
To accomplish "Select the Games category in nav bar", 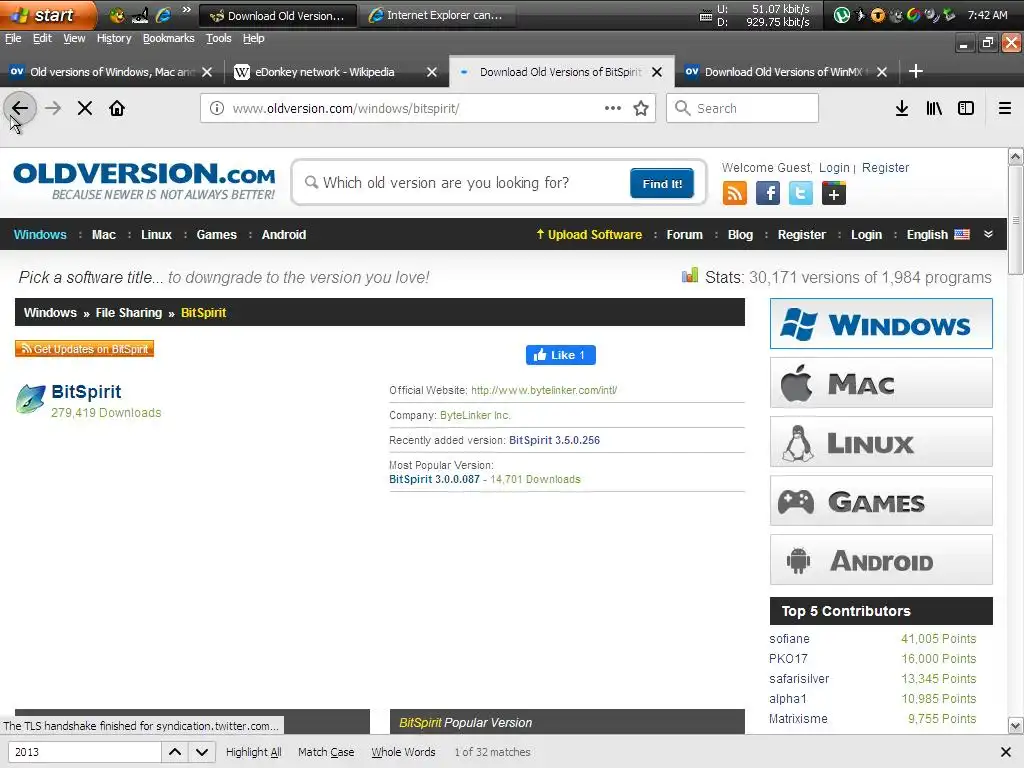I will point(216,234).
